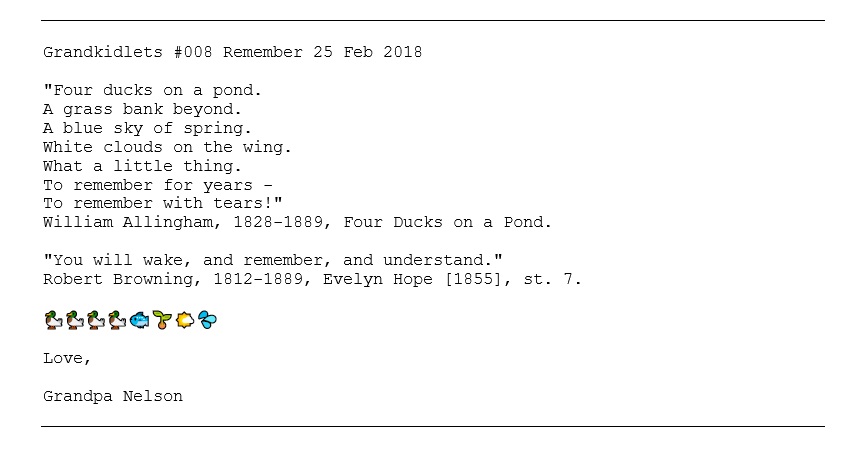
Task: Click the green seedling emoji
Action: pos(162,320)
